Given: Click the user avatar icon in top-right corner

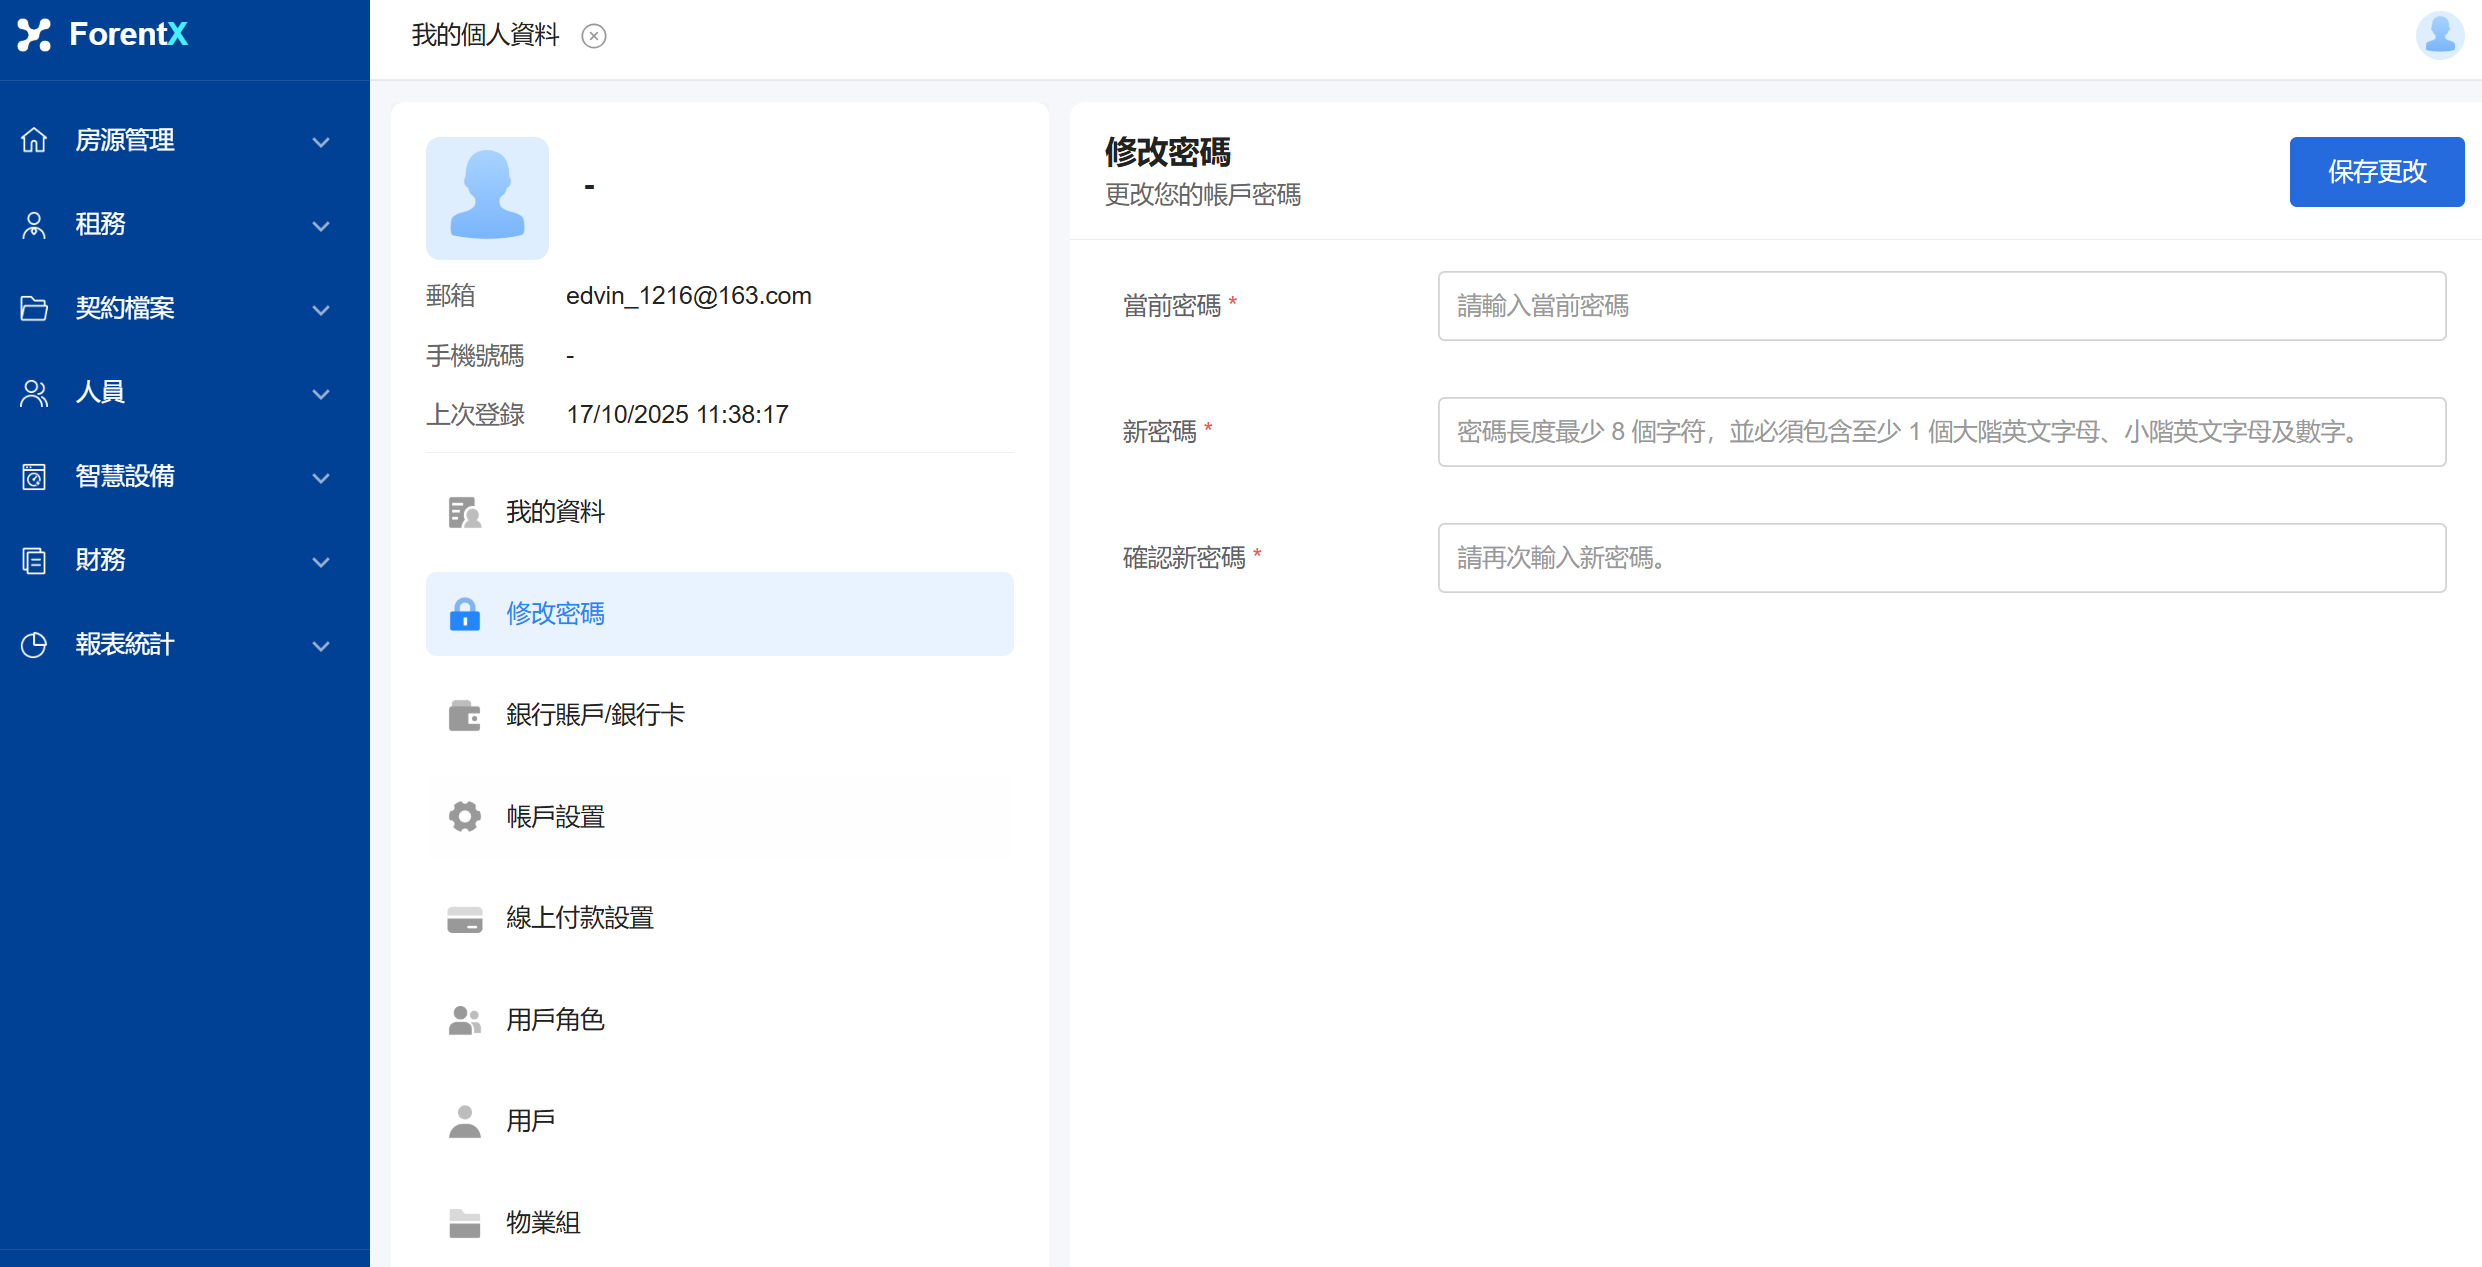Looking at the screenshot, I should click(x=2439, y=36).
